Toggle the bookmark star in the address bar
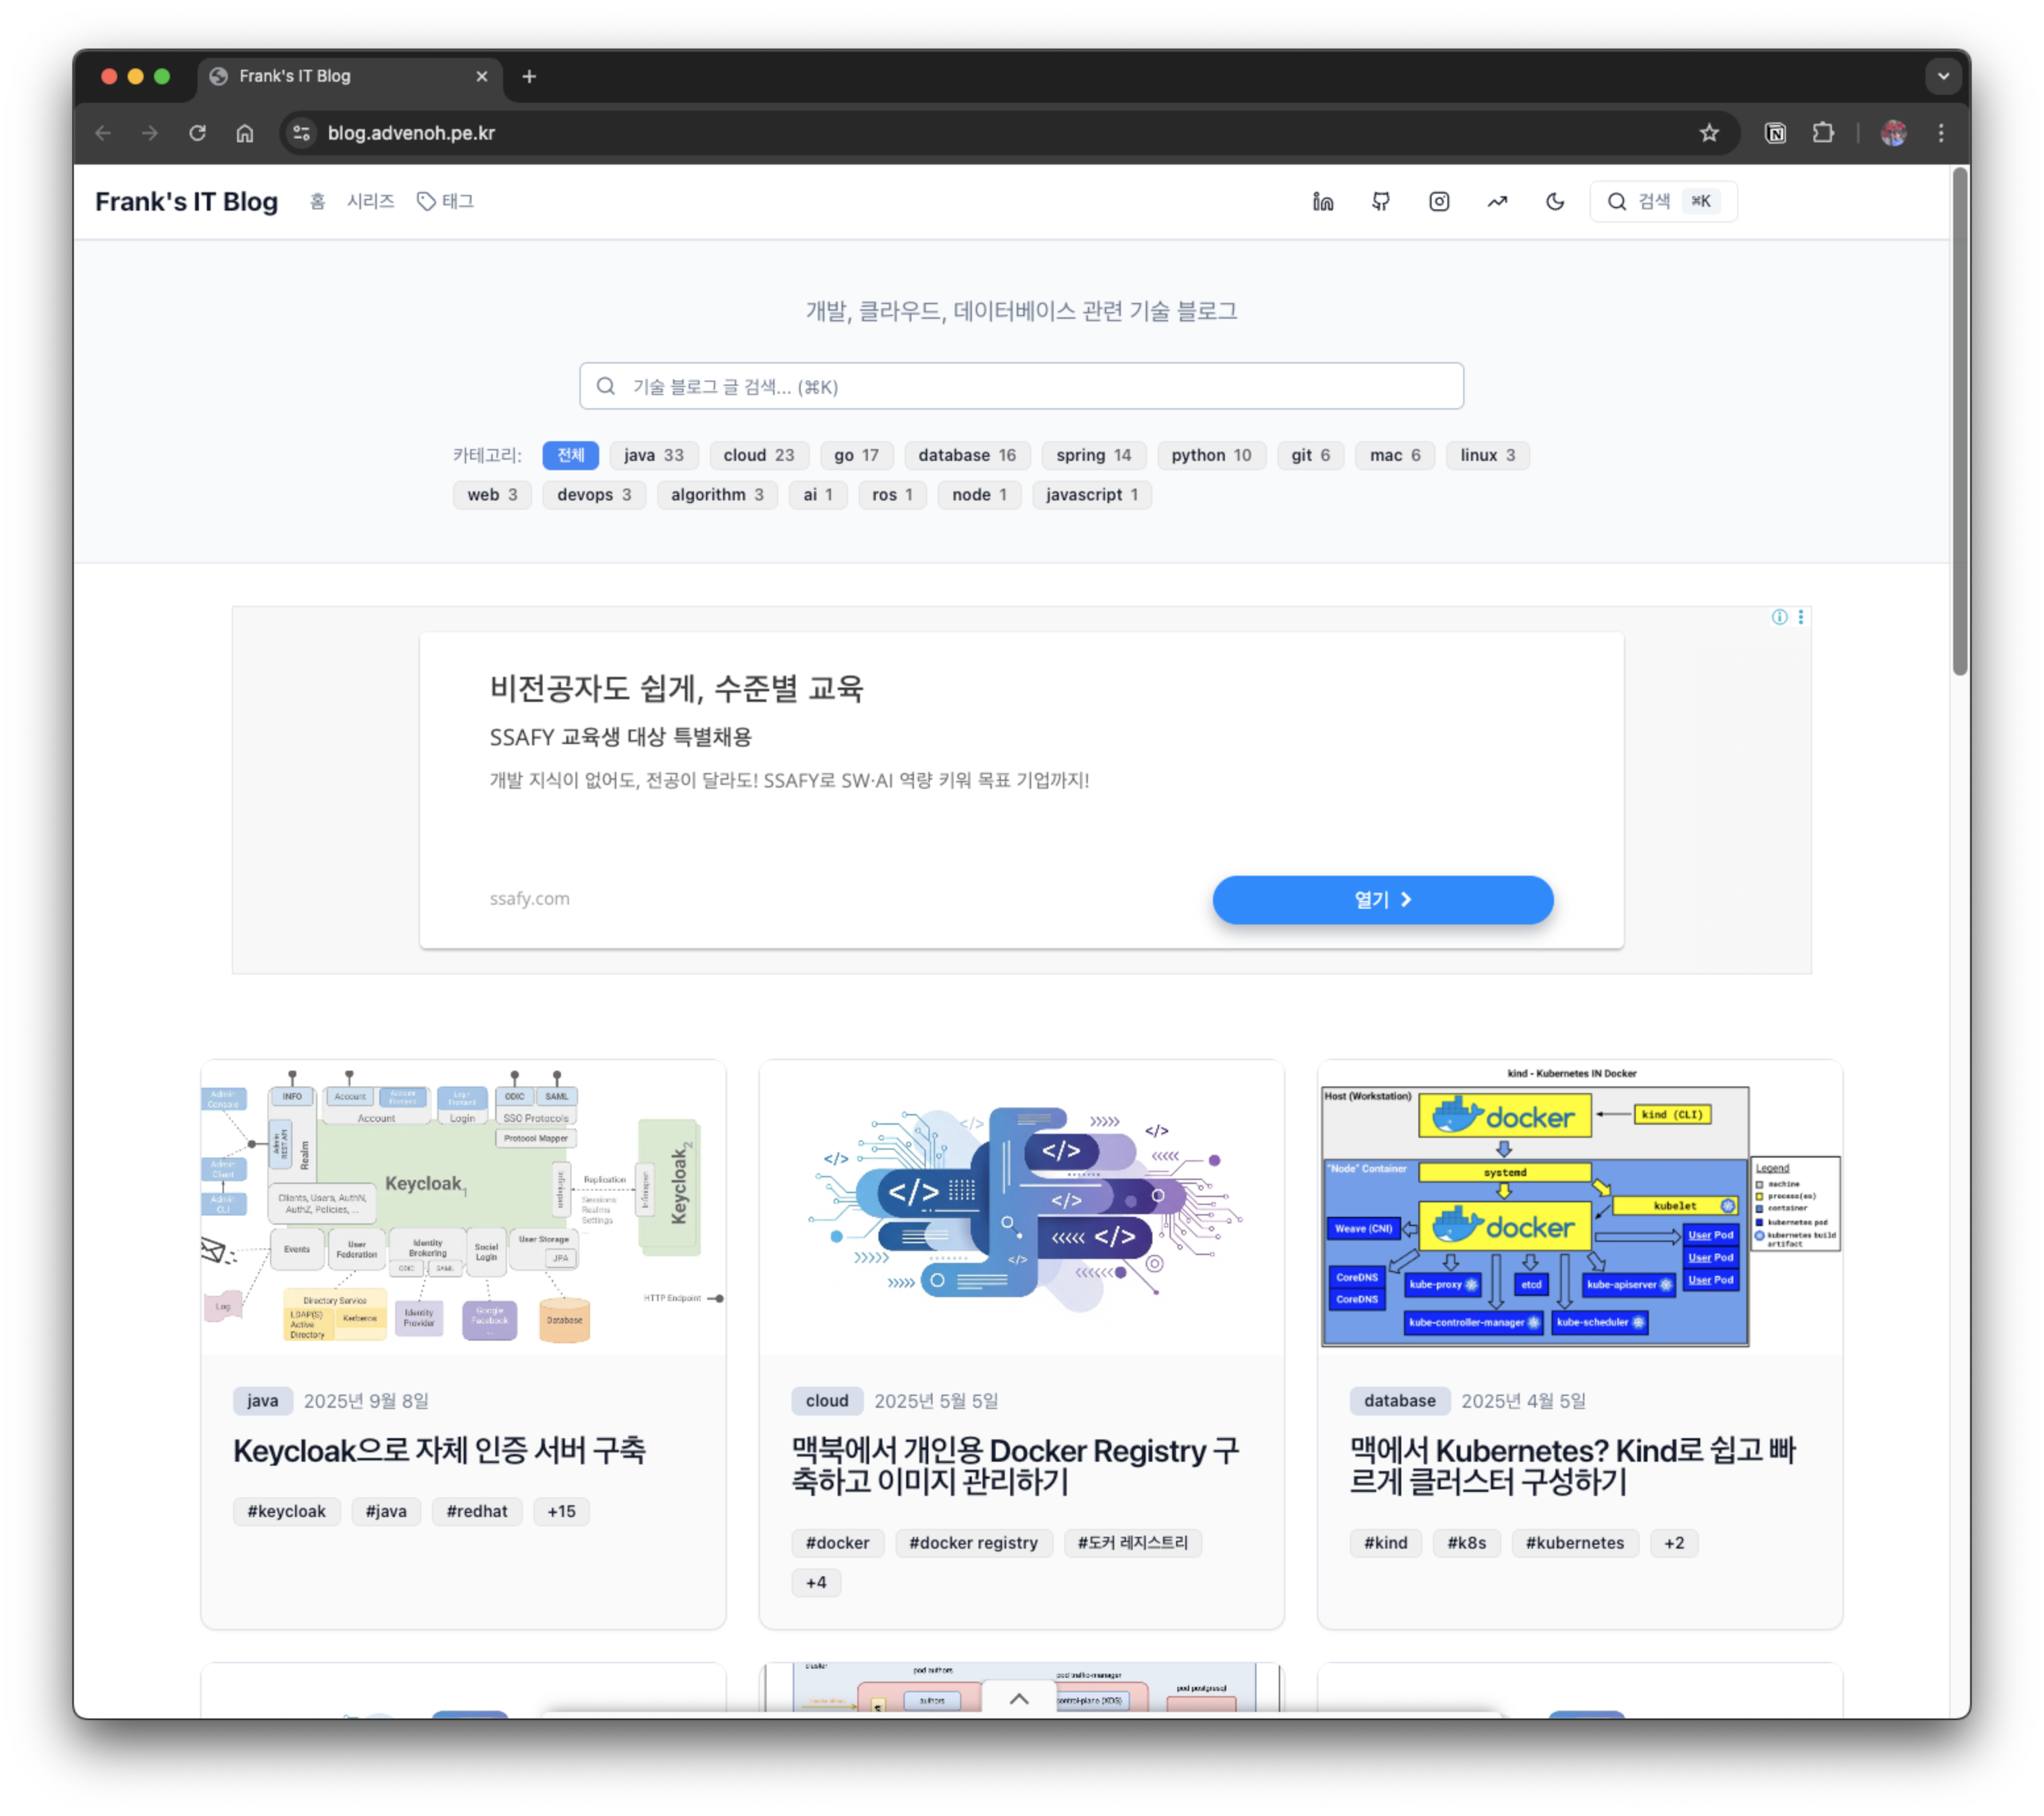The width and height of the screenshot is (2044, 1816). point(1709,132)
